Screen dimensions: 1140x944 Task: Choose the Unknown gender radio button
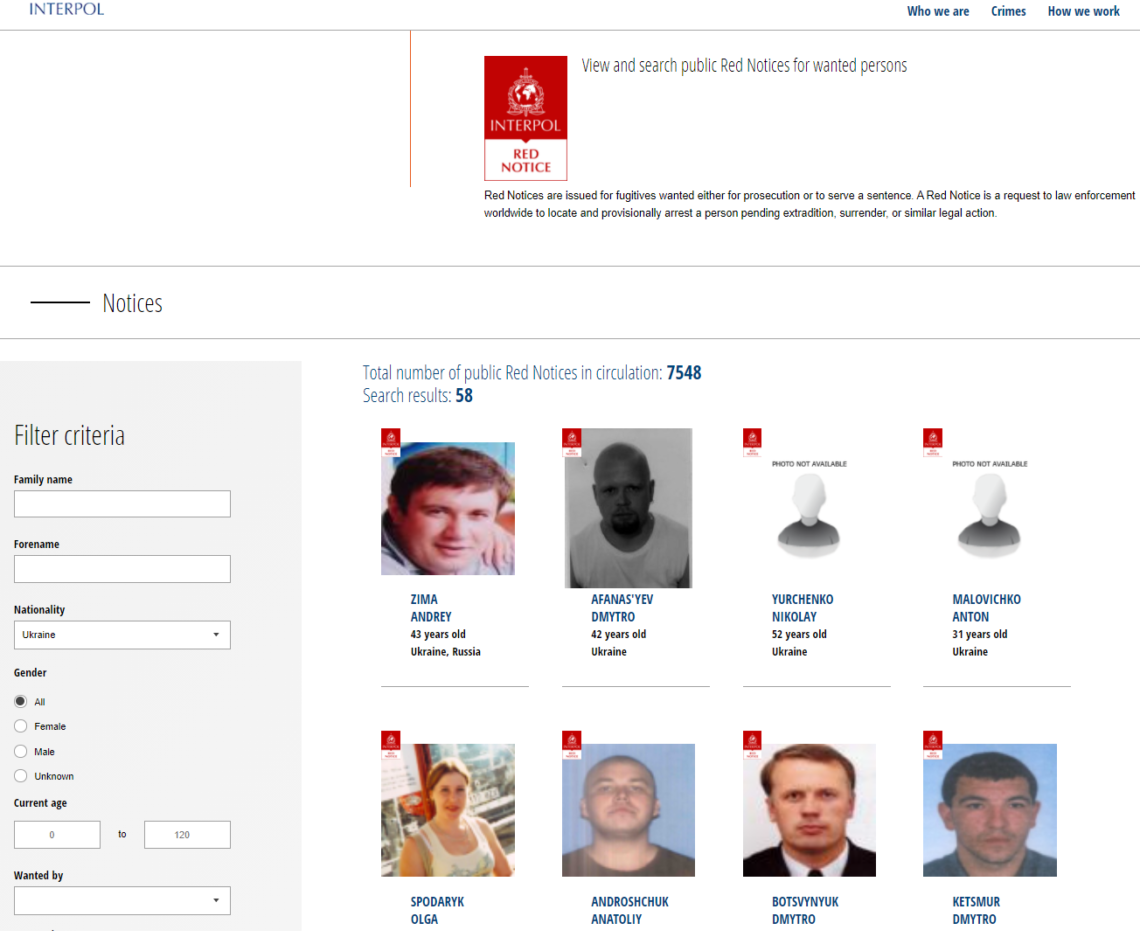(x=21, y=776)
